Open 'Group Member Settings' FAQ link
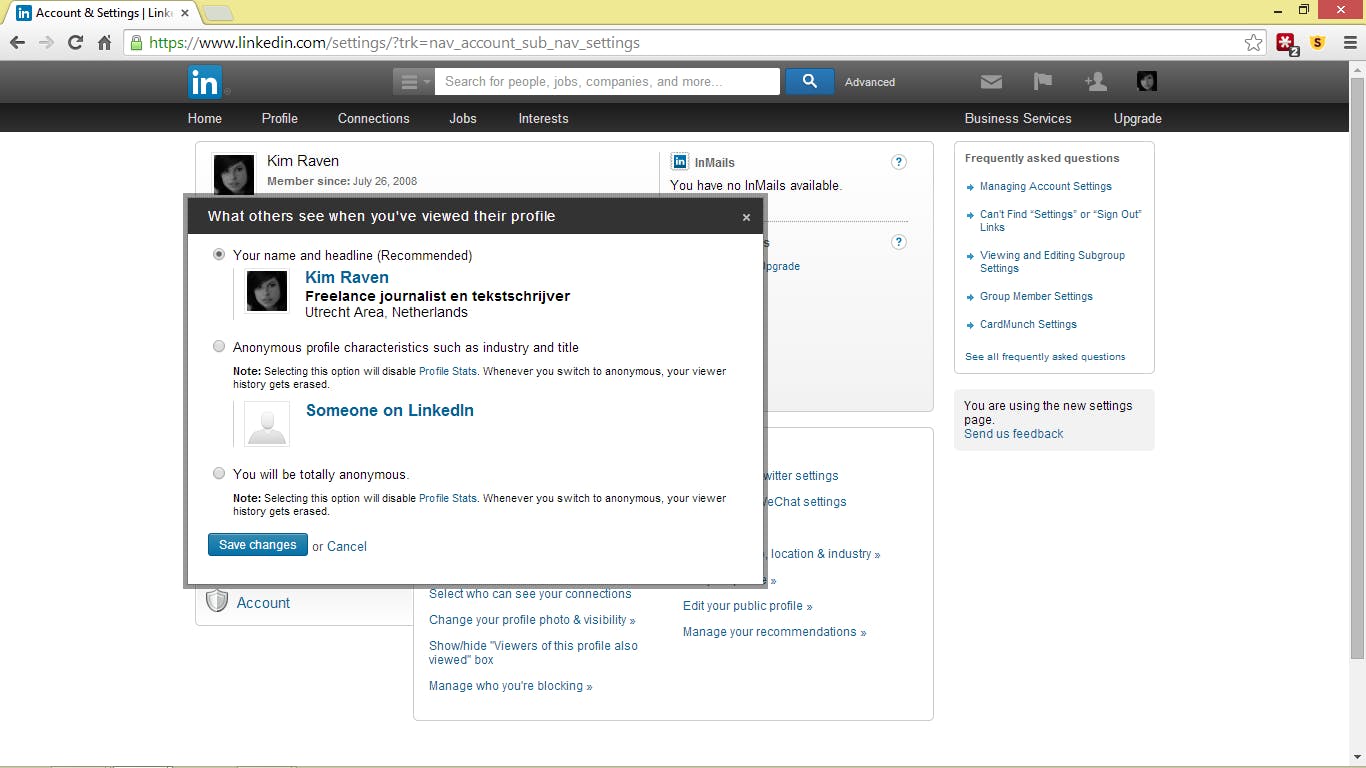Viewport: 1366px width, 768px height. [1036, 296]
